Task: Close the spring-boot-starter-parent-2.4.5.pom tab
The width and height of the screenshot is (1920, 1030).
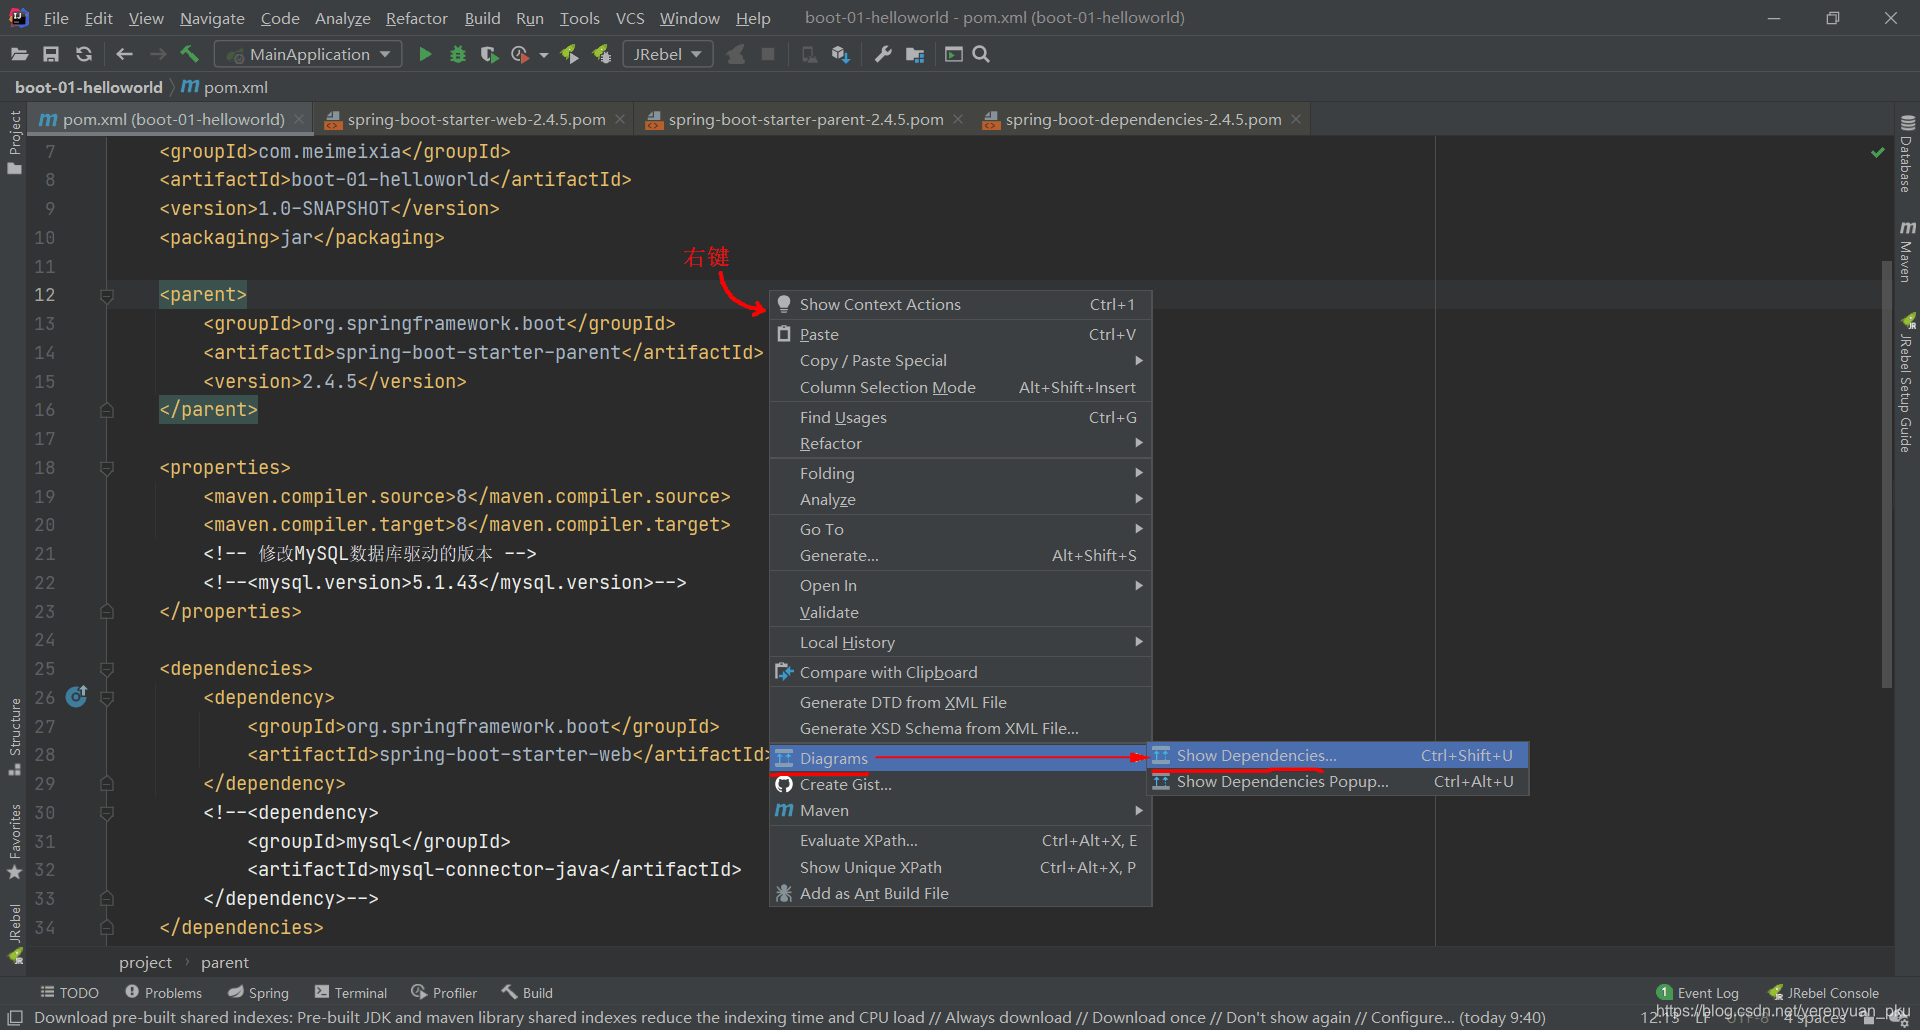Action: click(x=958, y=119)
